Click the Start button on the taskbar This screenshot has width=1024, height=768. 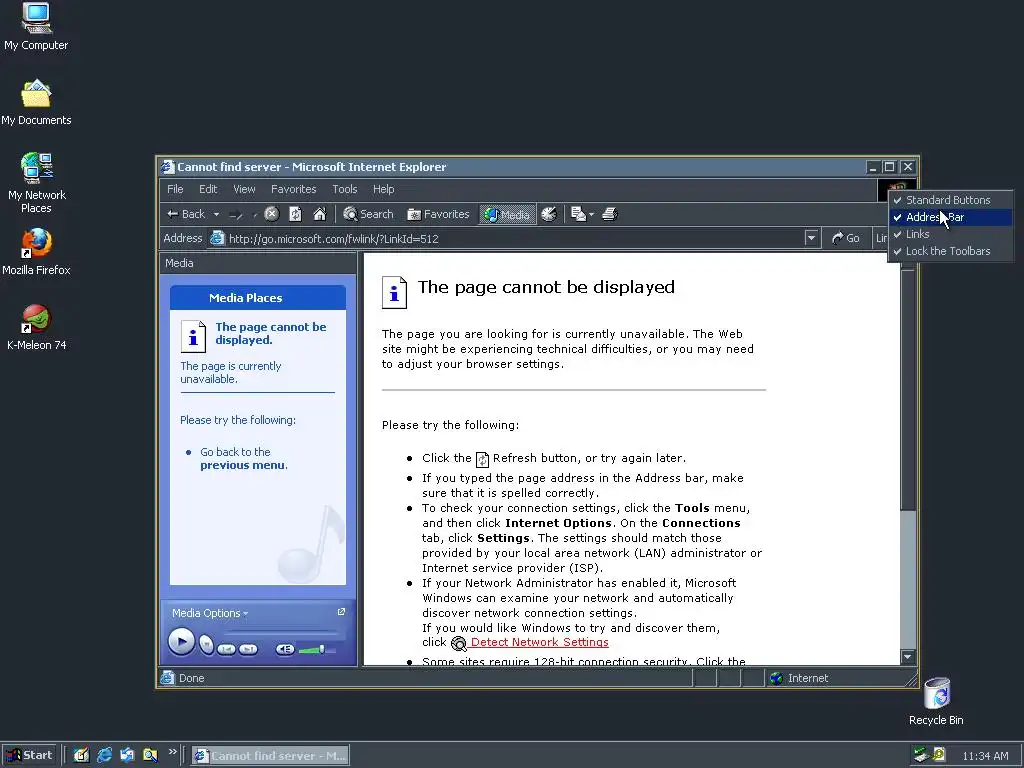(29, 756)
